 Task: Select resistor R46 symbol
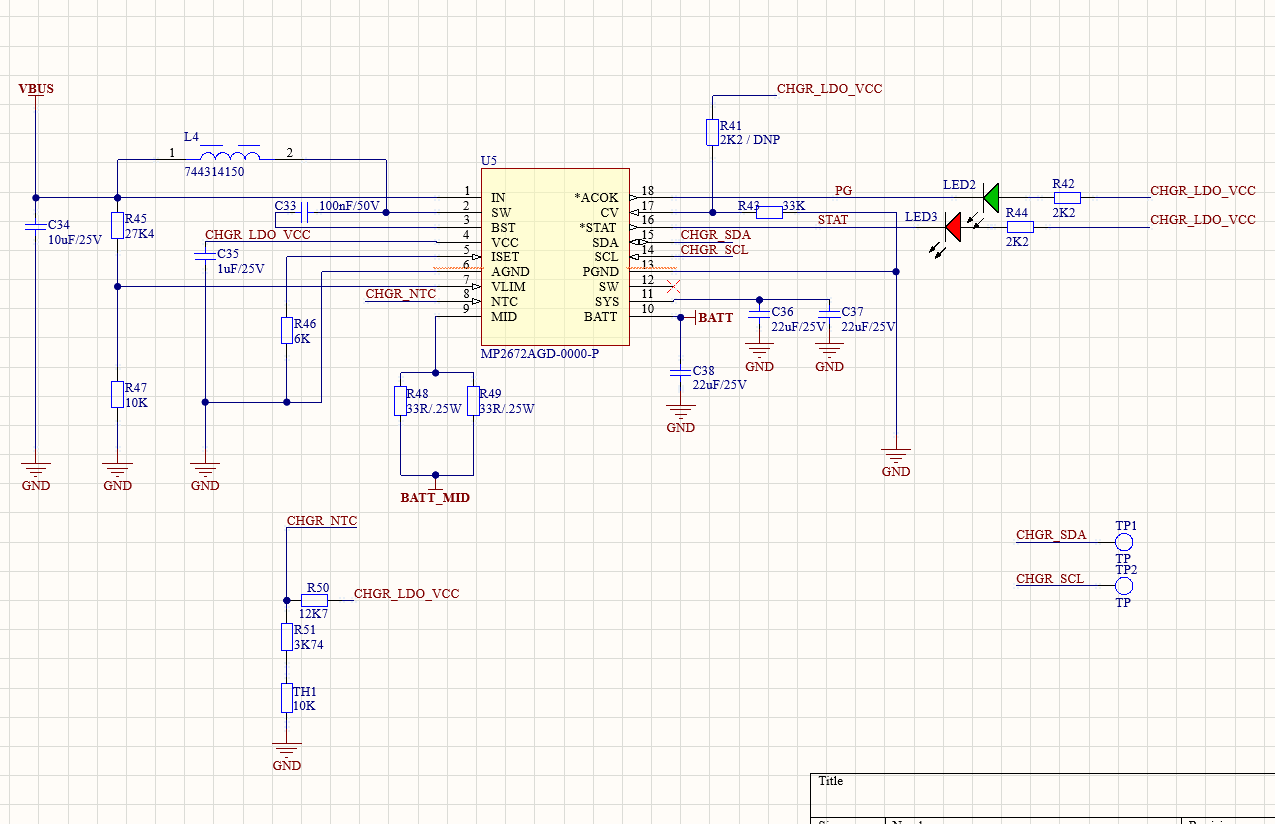(x=286, y=331)
